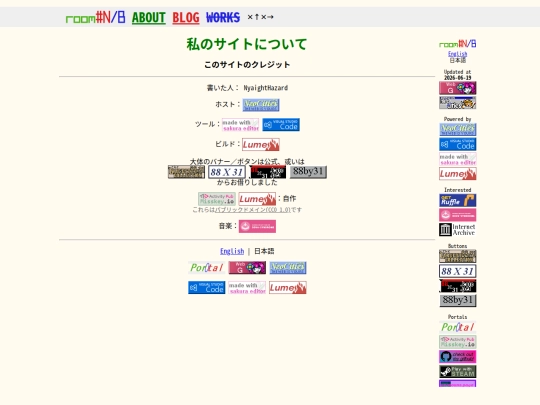Click the Play with Steam badge
This screenshot has height=405, width=540.
click(458, 372)
